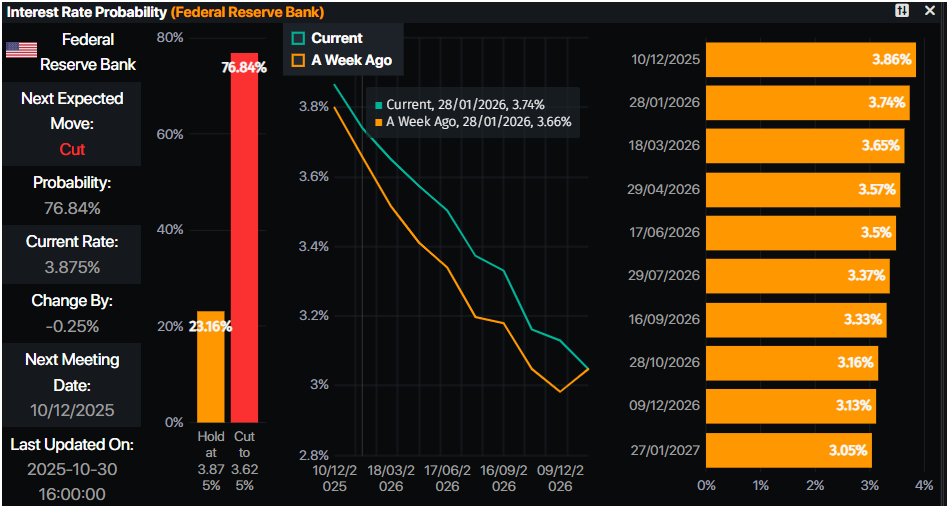Click the Next Meeting Date value 10/12/2025
Screen dimensions: 949x508
tap(73, 410)
